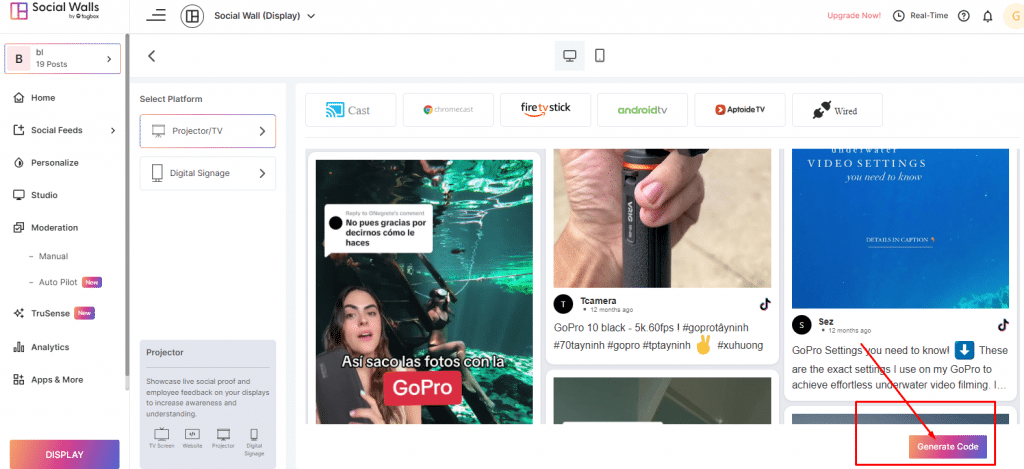The height and width of the screenshot is (469, 1024).
Task: Click the Studio monitor icon
Action: (x=19, y=195)
